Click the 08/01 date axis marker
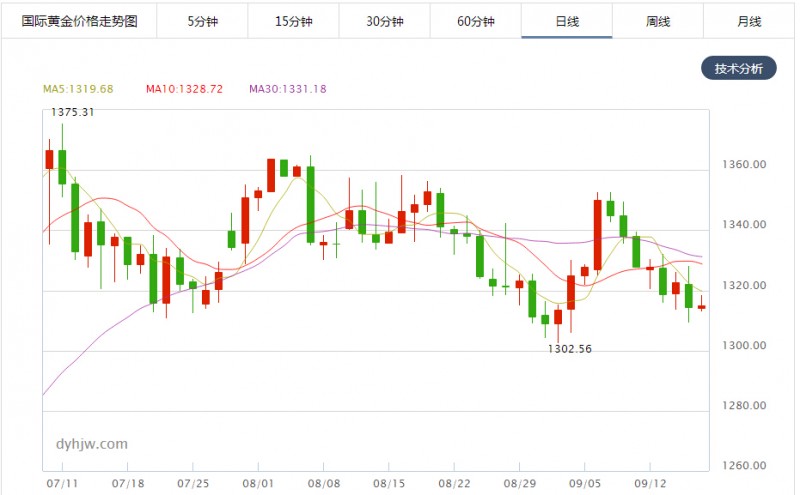The height and width of the screenshot is (495, 800). tap(258, 483)
